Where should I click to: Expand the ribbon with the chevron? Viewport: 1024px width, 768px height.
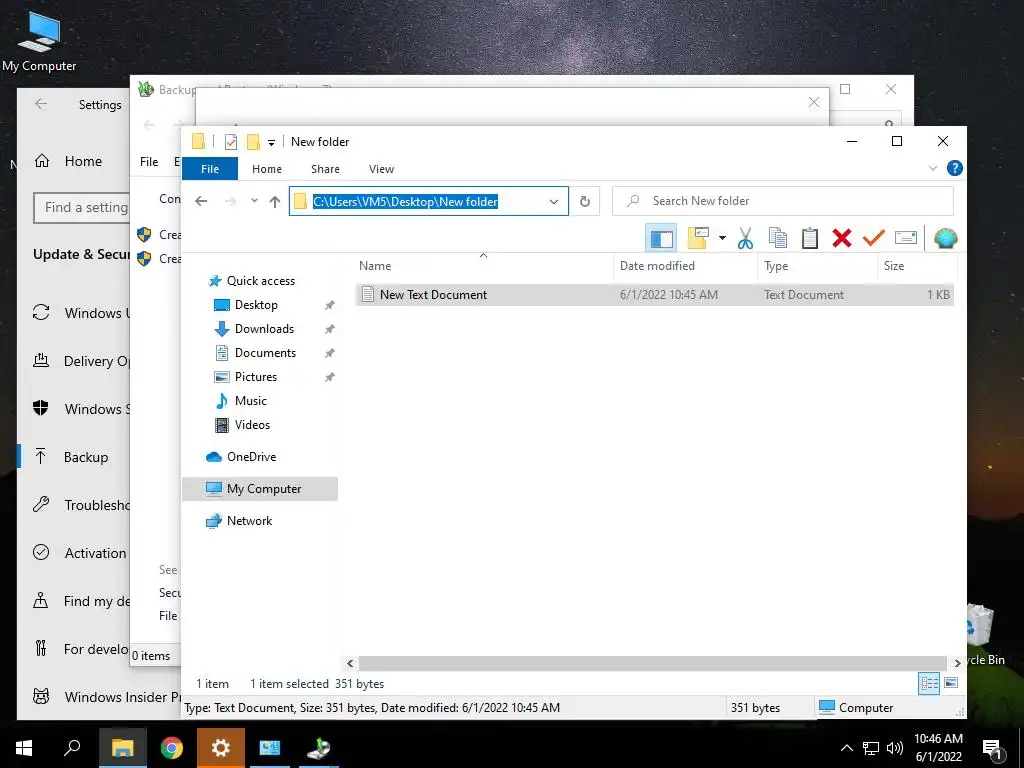click(933, 168)
